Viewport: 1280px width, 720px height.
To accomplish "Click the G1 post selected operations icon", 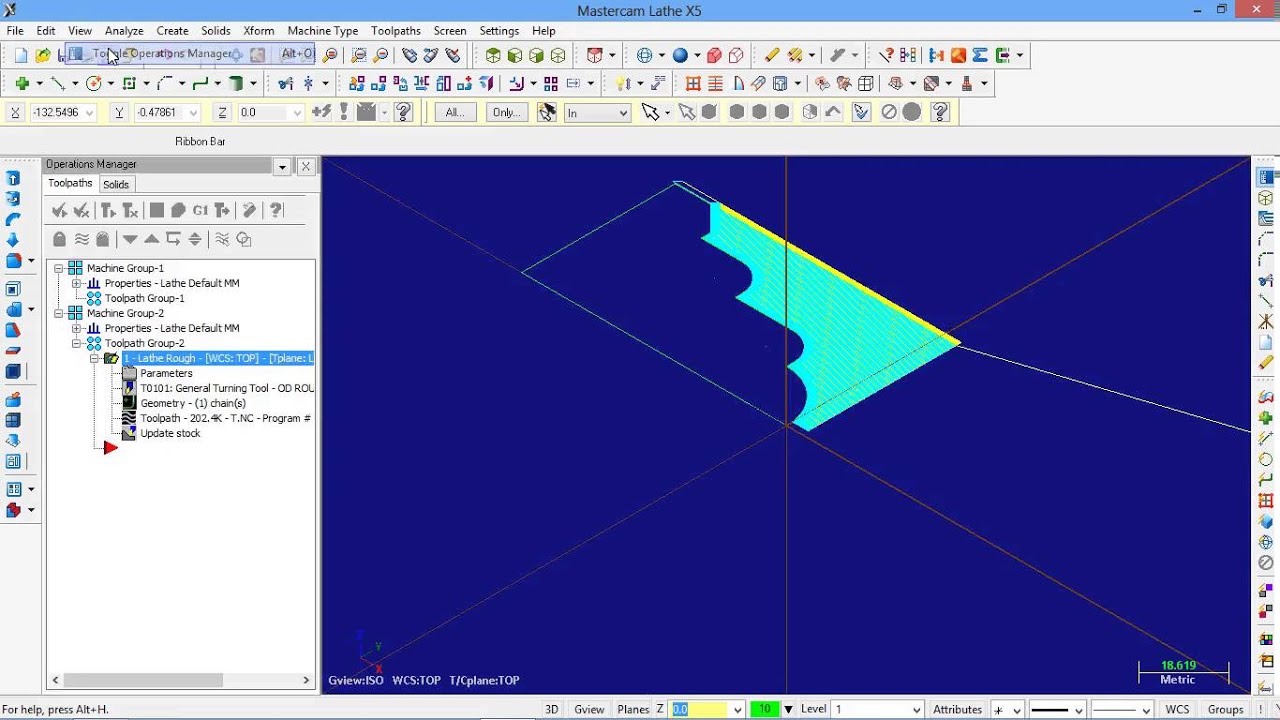I will point(200,210).
